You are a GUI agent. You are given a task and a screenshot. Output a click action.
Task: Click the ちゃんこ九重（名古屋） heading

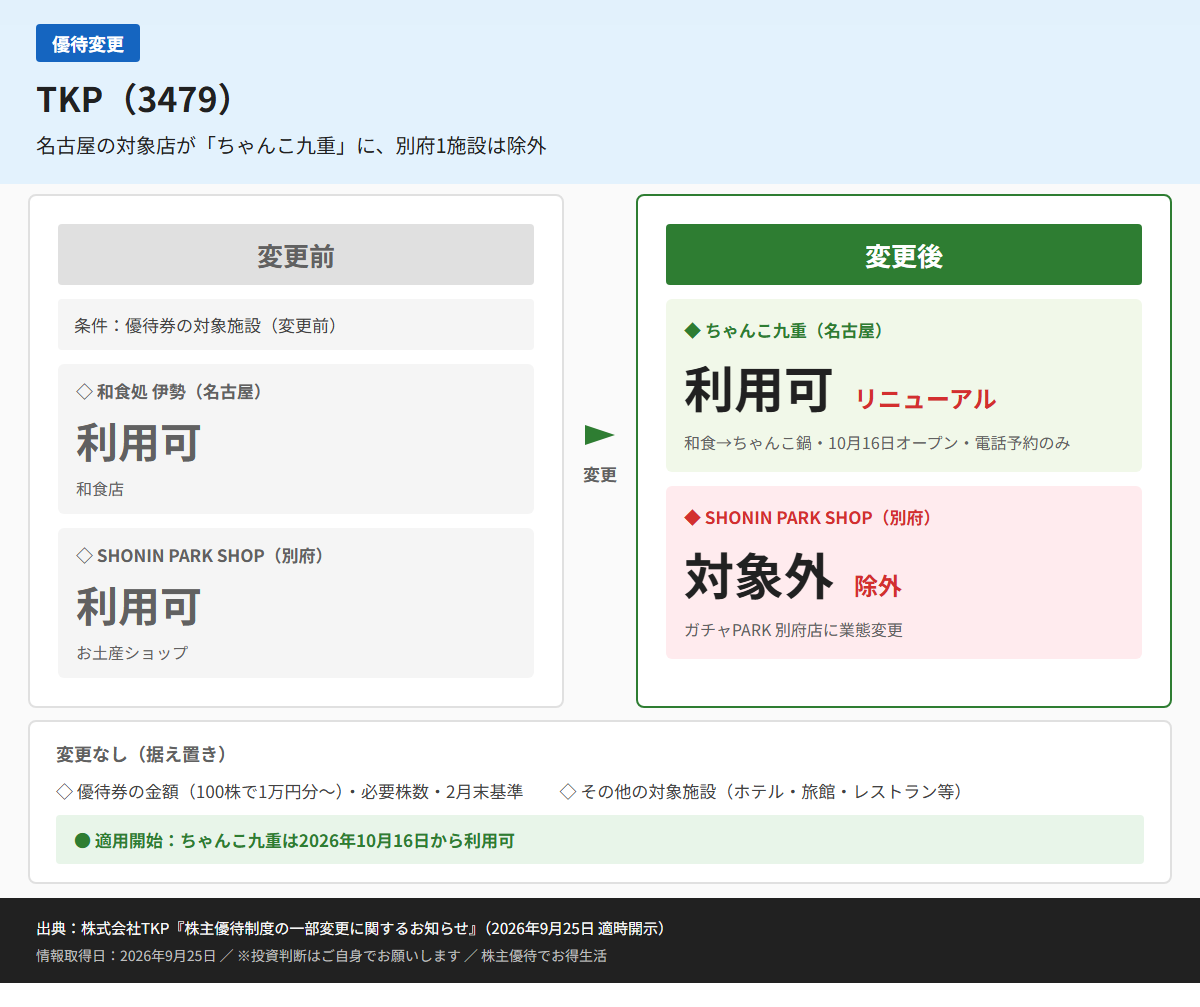click(x=797, y=330)
